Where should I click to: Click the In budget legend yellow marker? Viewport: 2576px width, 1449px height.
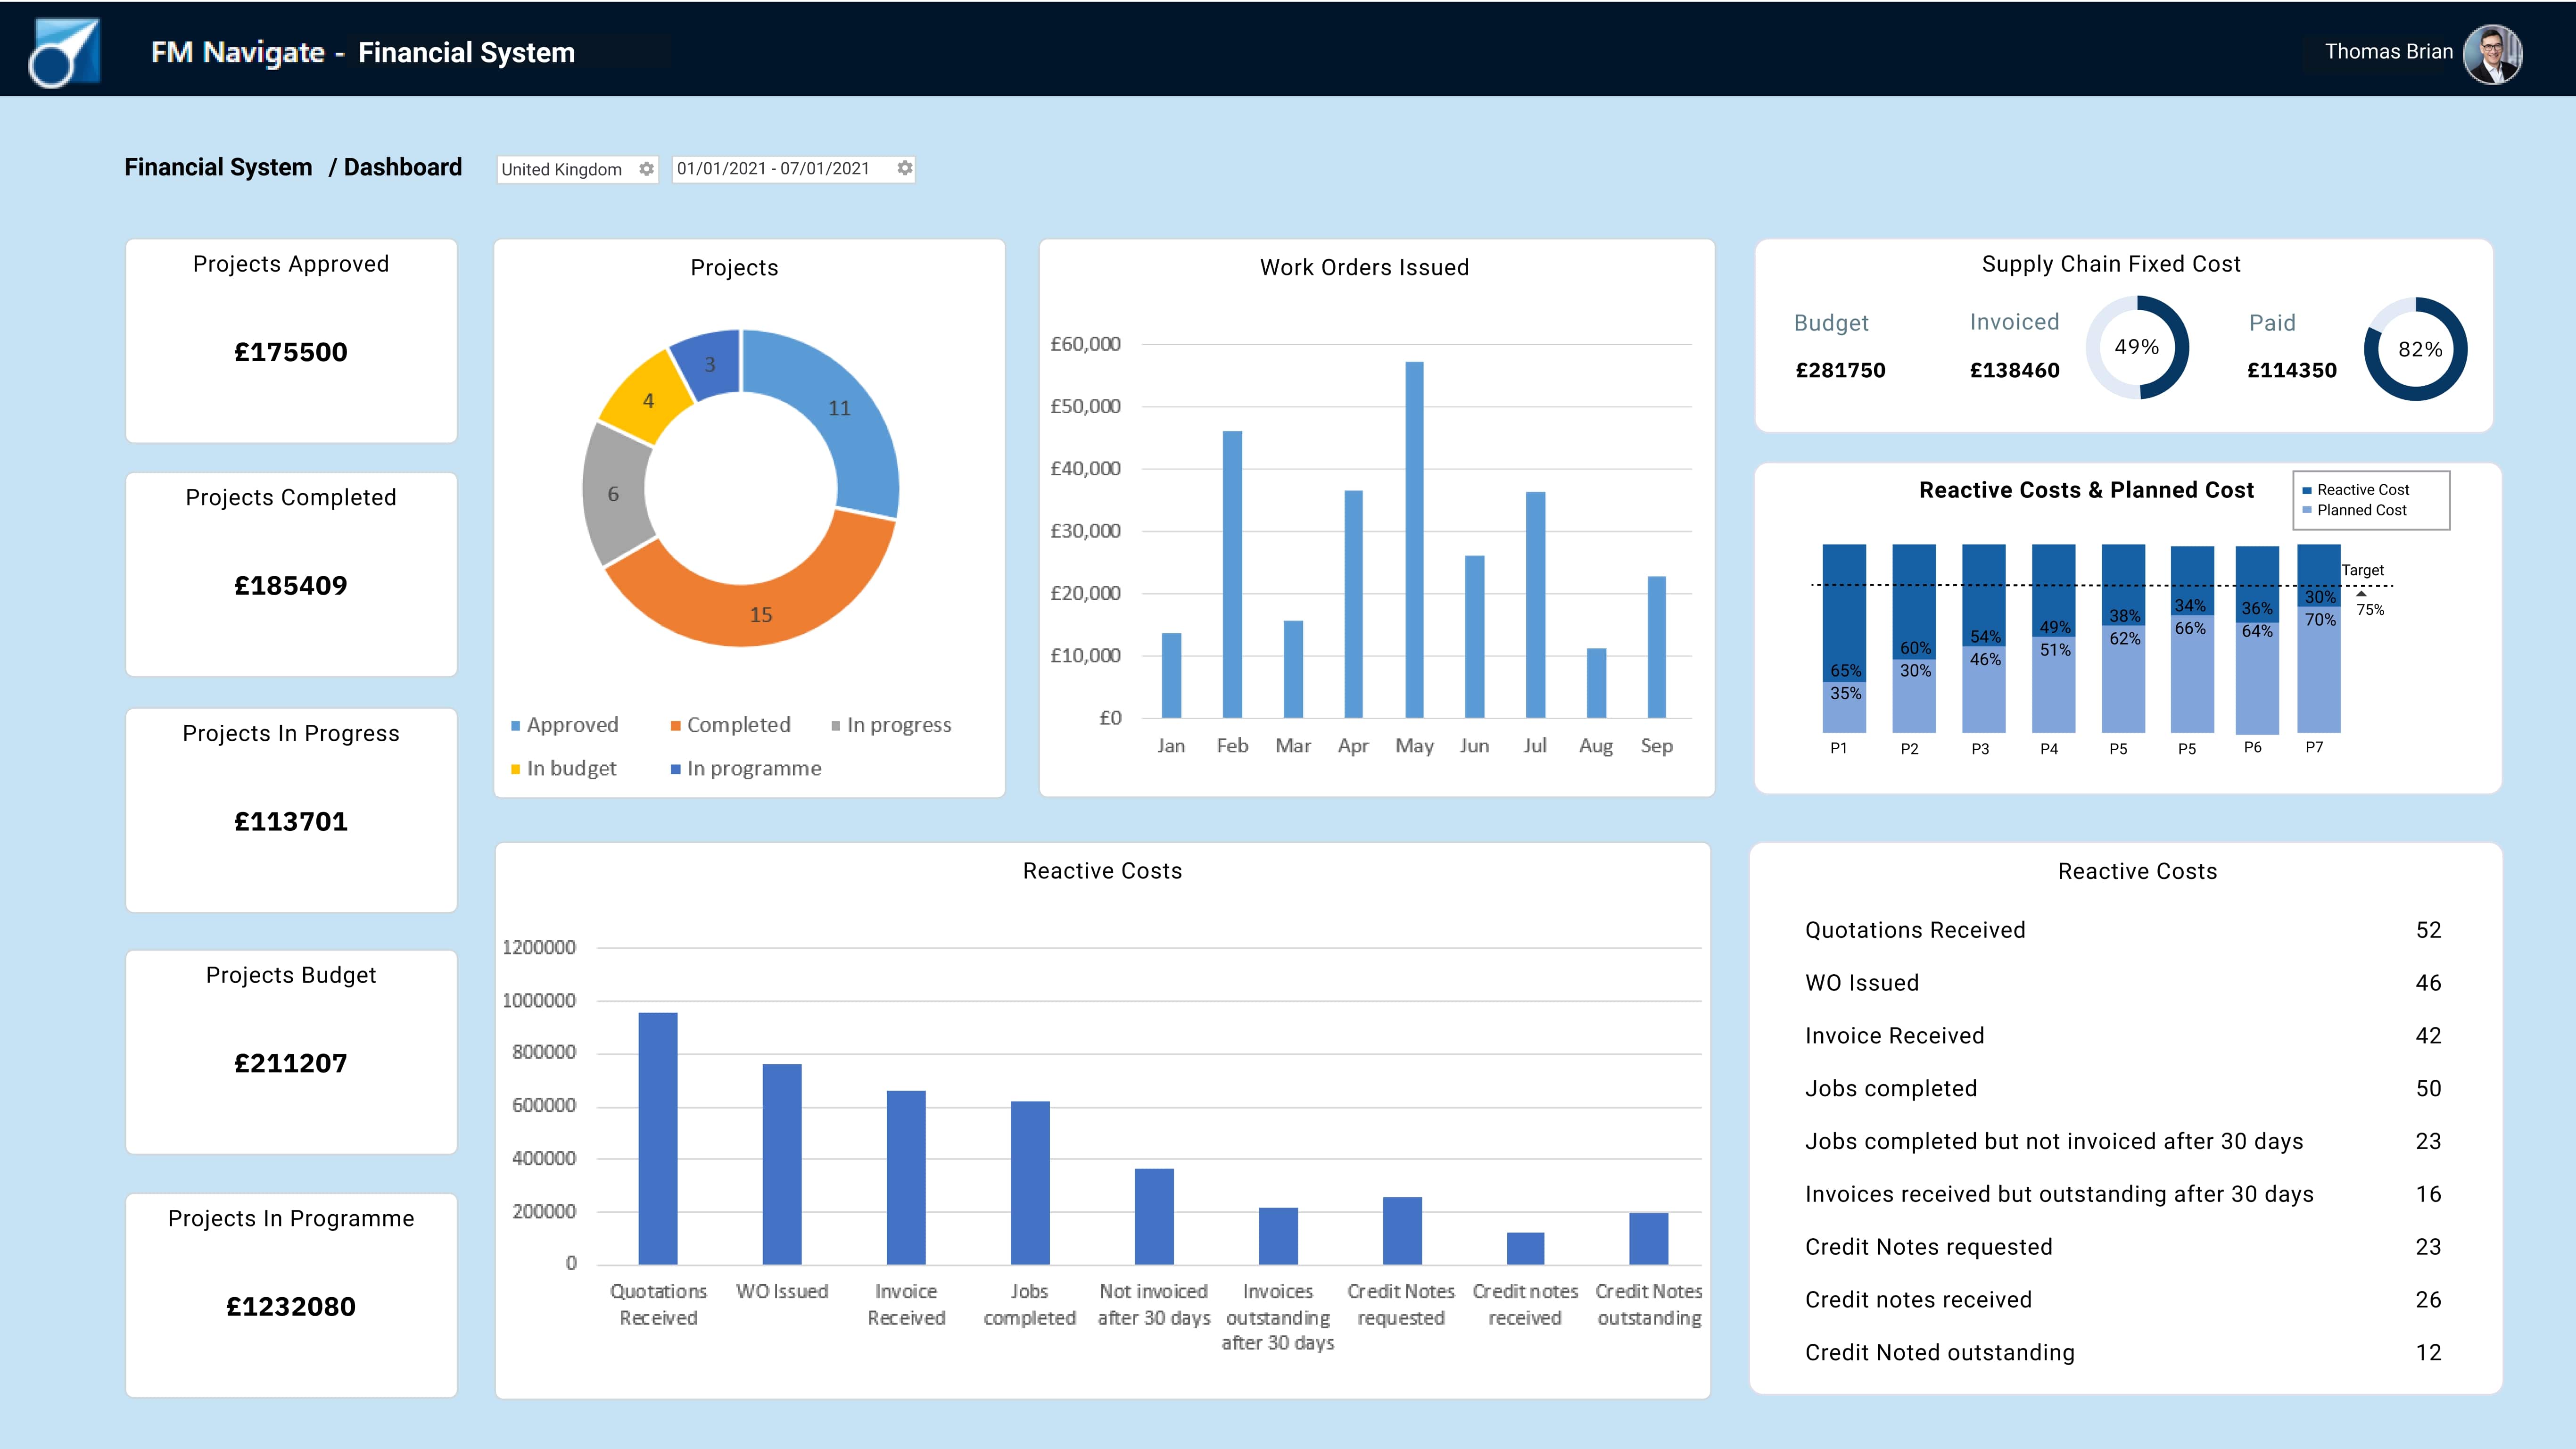pos(516,769)
